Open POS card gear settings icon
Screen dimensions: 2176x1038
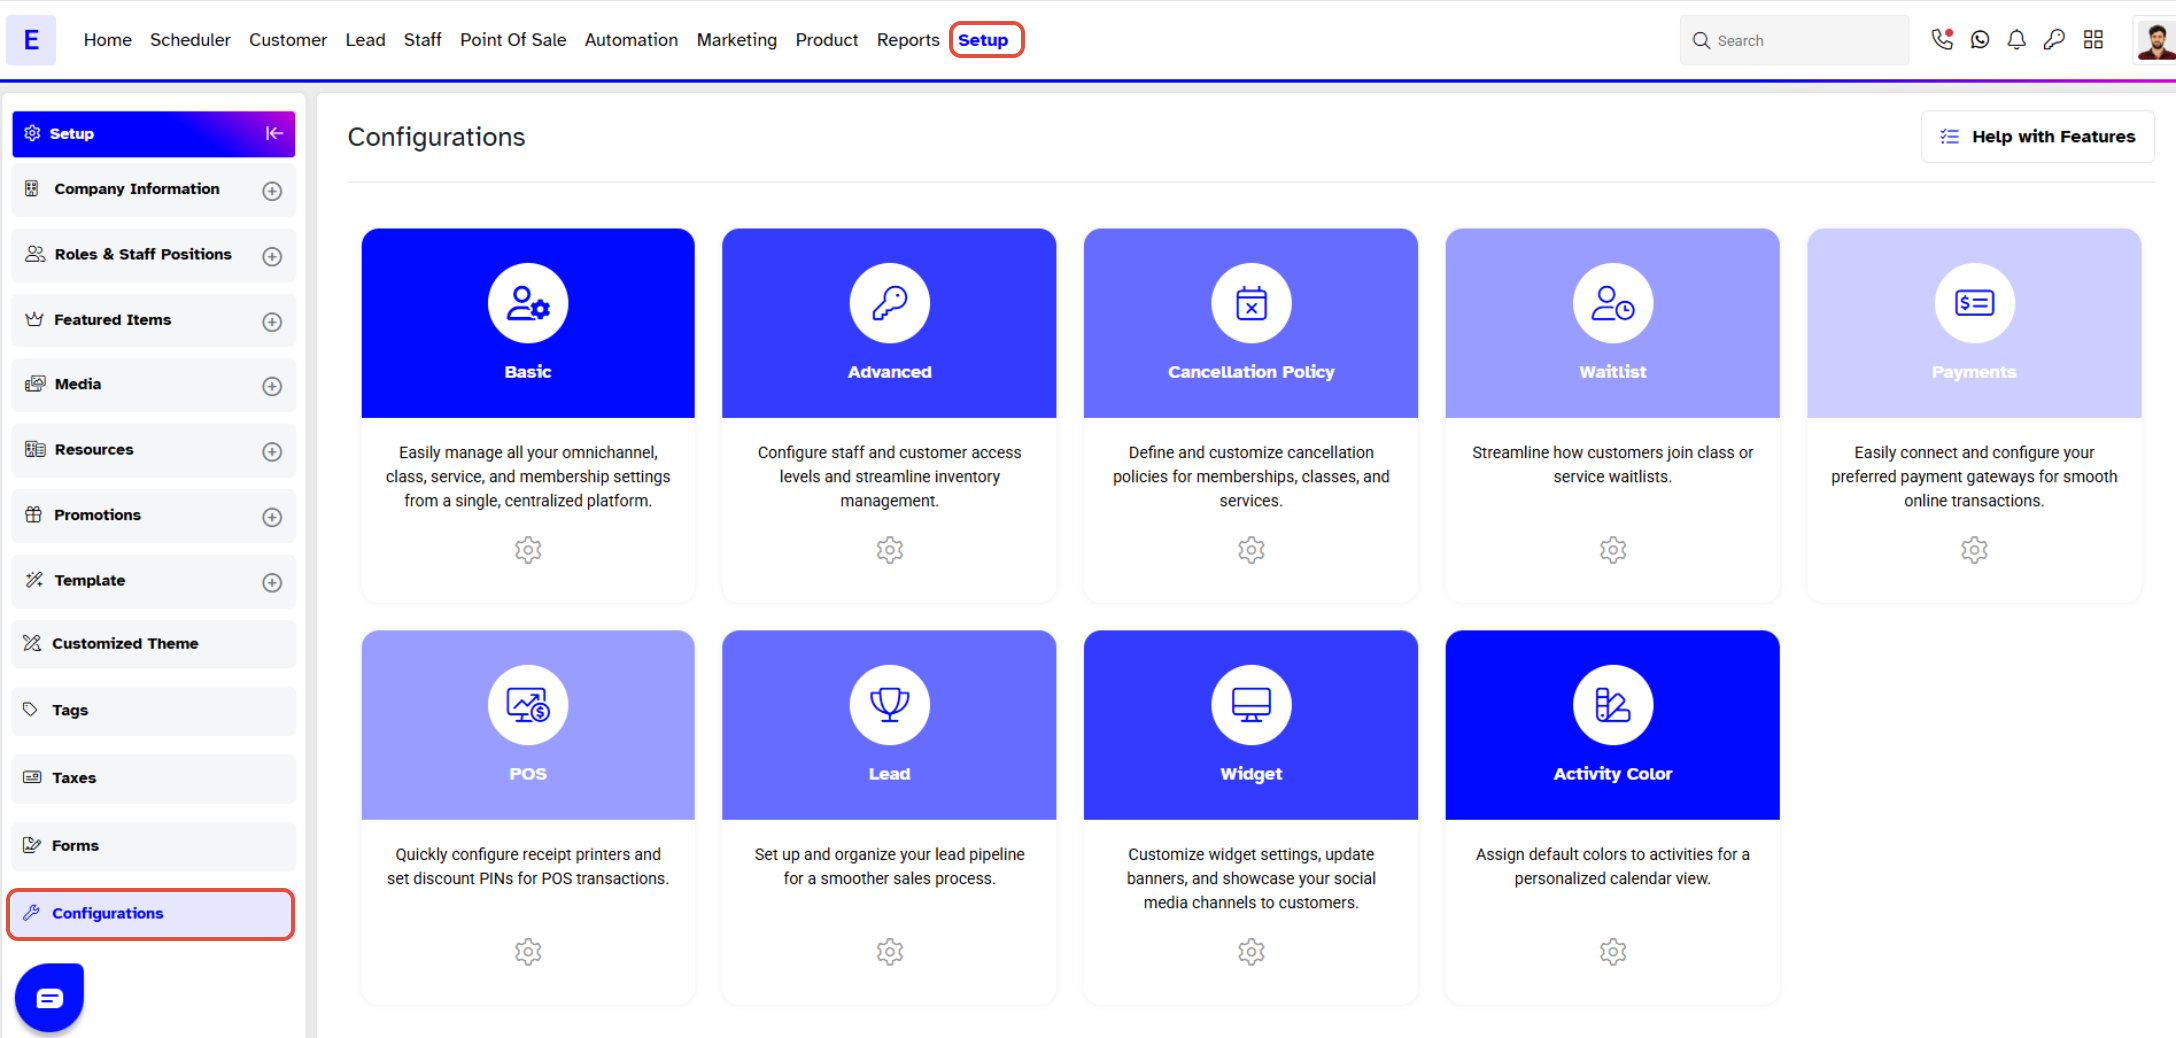tap(528, 952)
